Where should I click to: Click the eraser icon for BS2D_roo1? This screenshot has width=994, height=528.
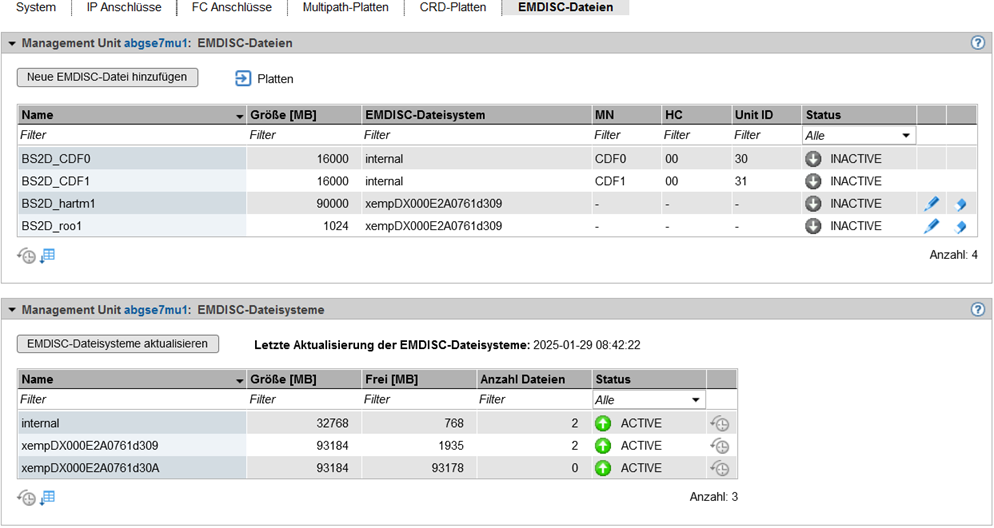coord(961,227)
